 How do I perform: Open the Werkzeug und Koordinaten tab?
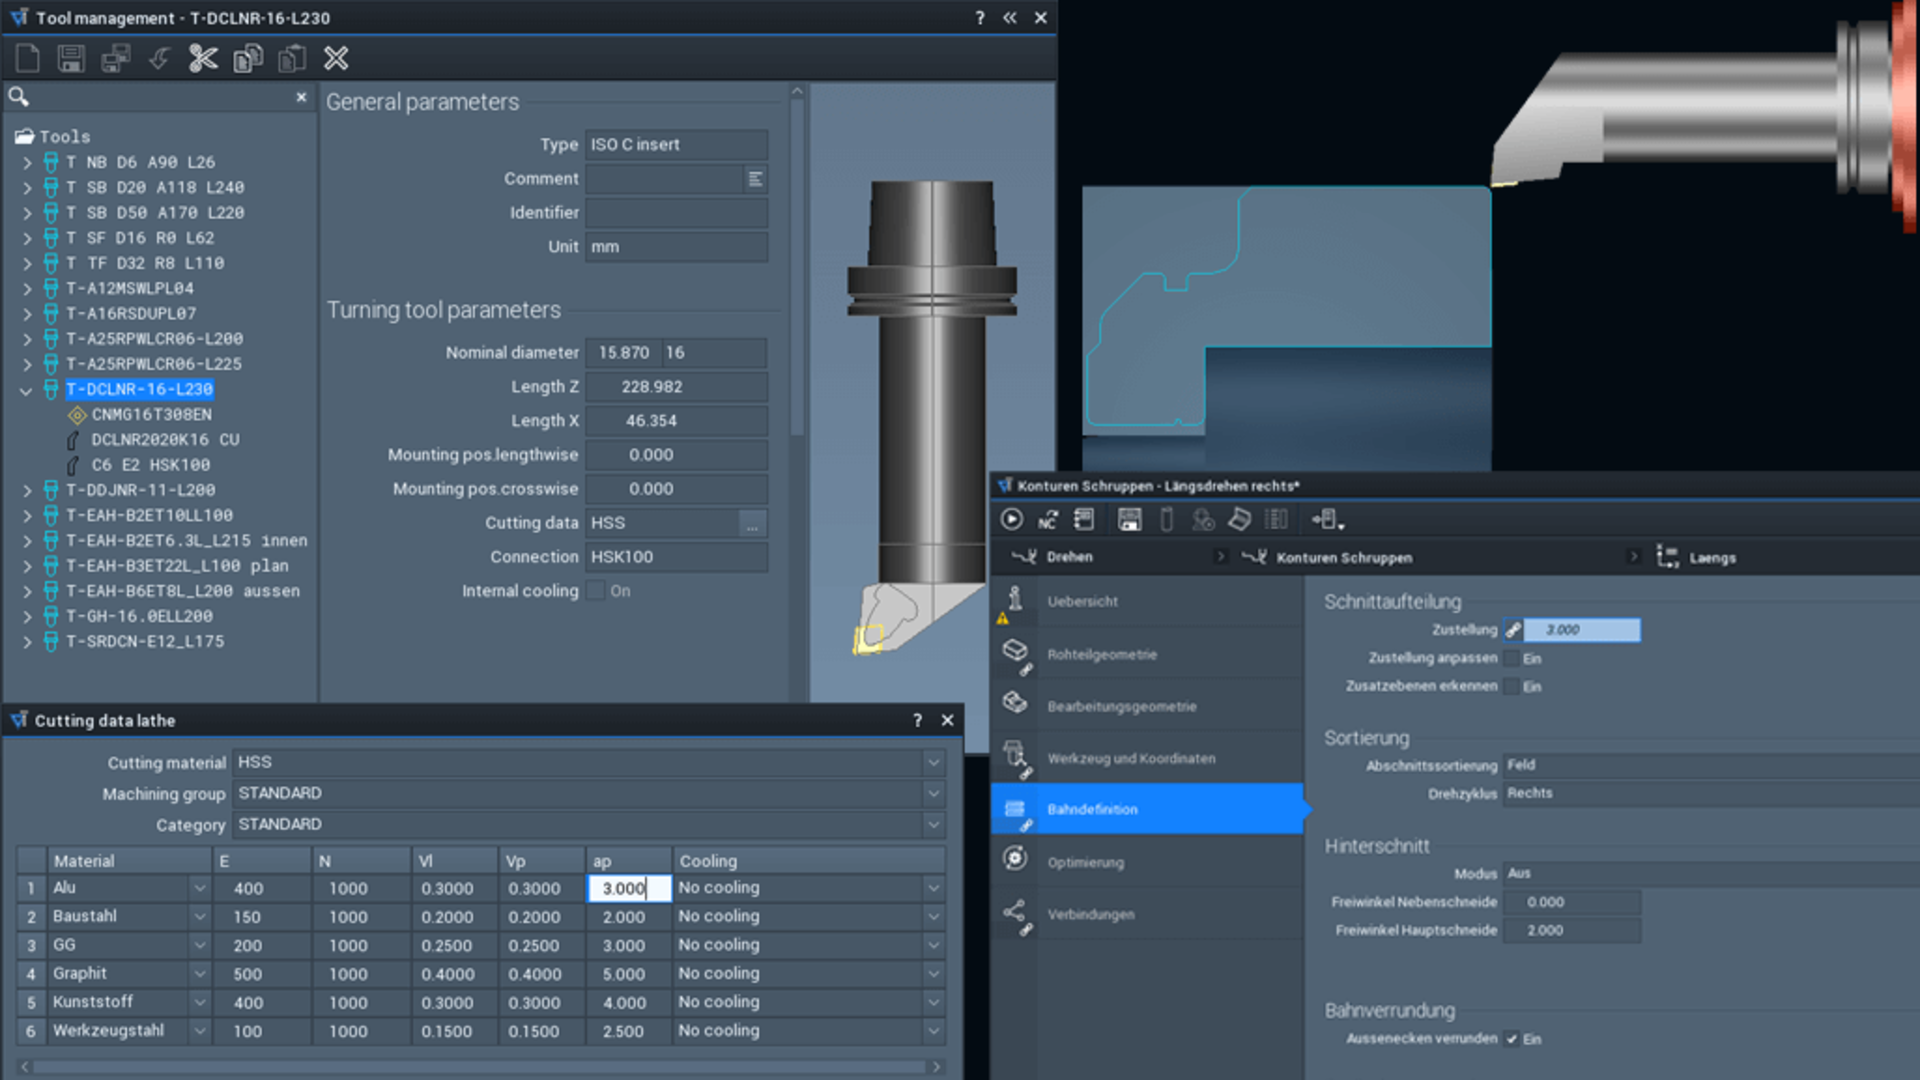(1130, 758)
